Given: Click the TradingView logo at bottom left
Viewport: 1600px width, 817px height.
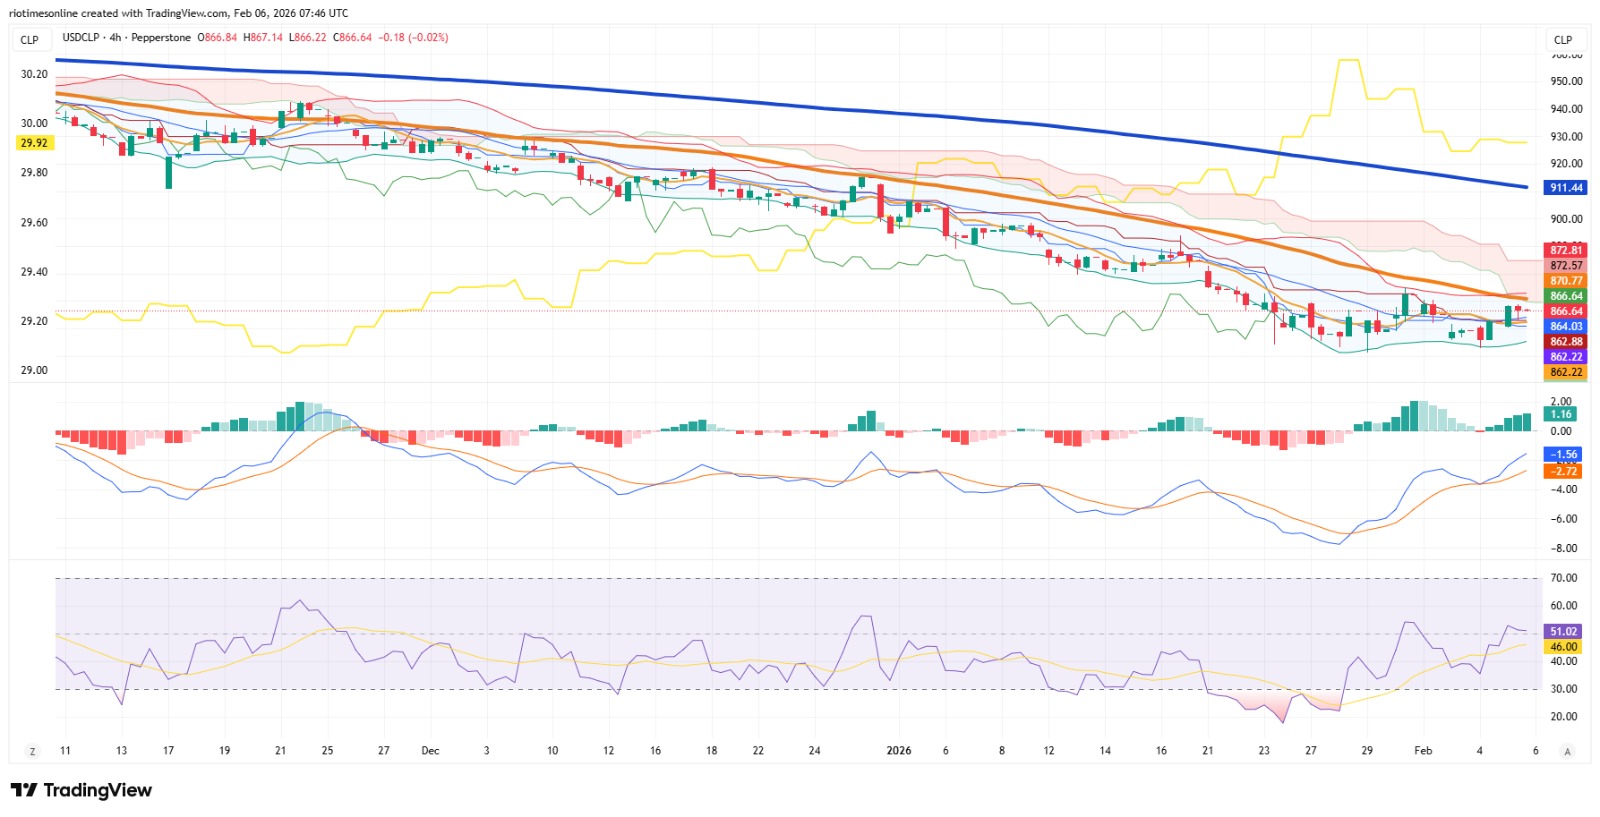Looking at the screenshot, I should (x=81, y=790).
